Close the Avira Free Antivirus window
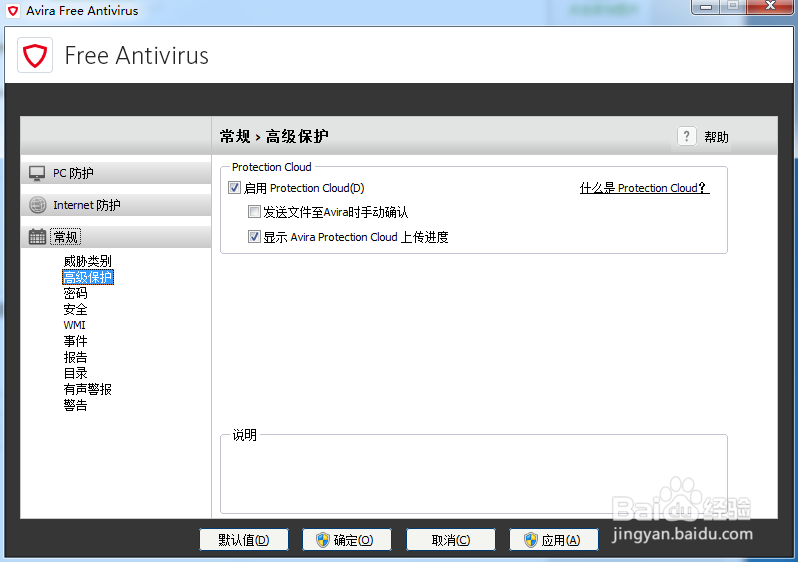This screenshot has width=798, height=562. [770, 7]
